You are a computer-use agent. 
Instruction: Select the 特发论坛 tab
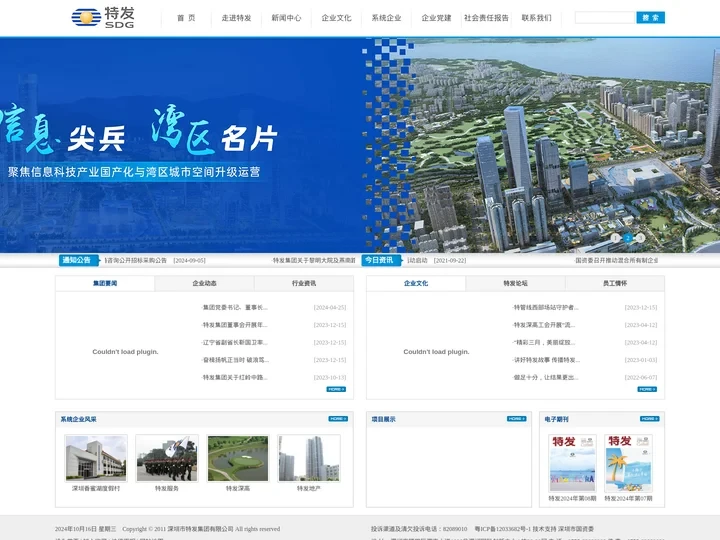coord(515,283)
